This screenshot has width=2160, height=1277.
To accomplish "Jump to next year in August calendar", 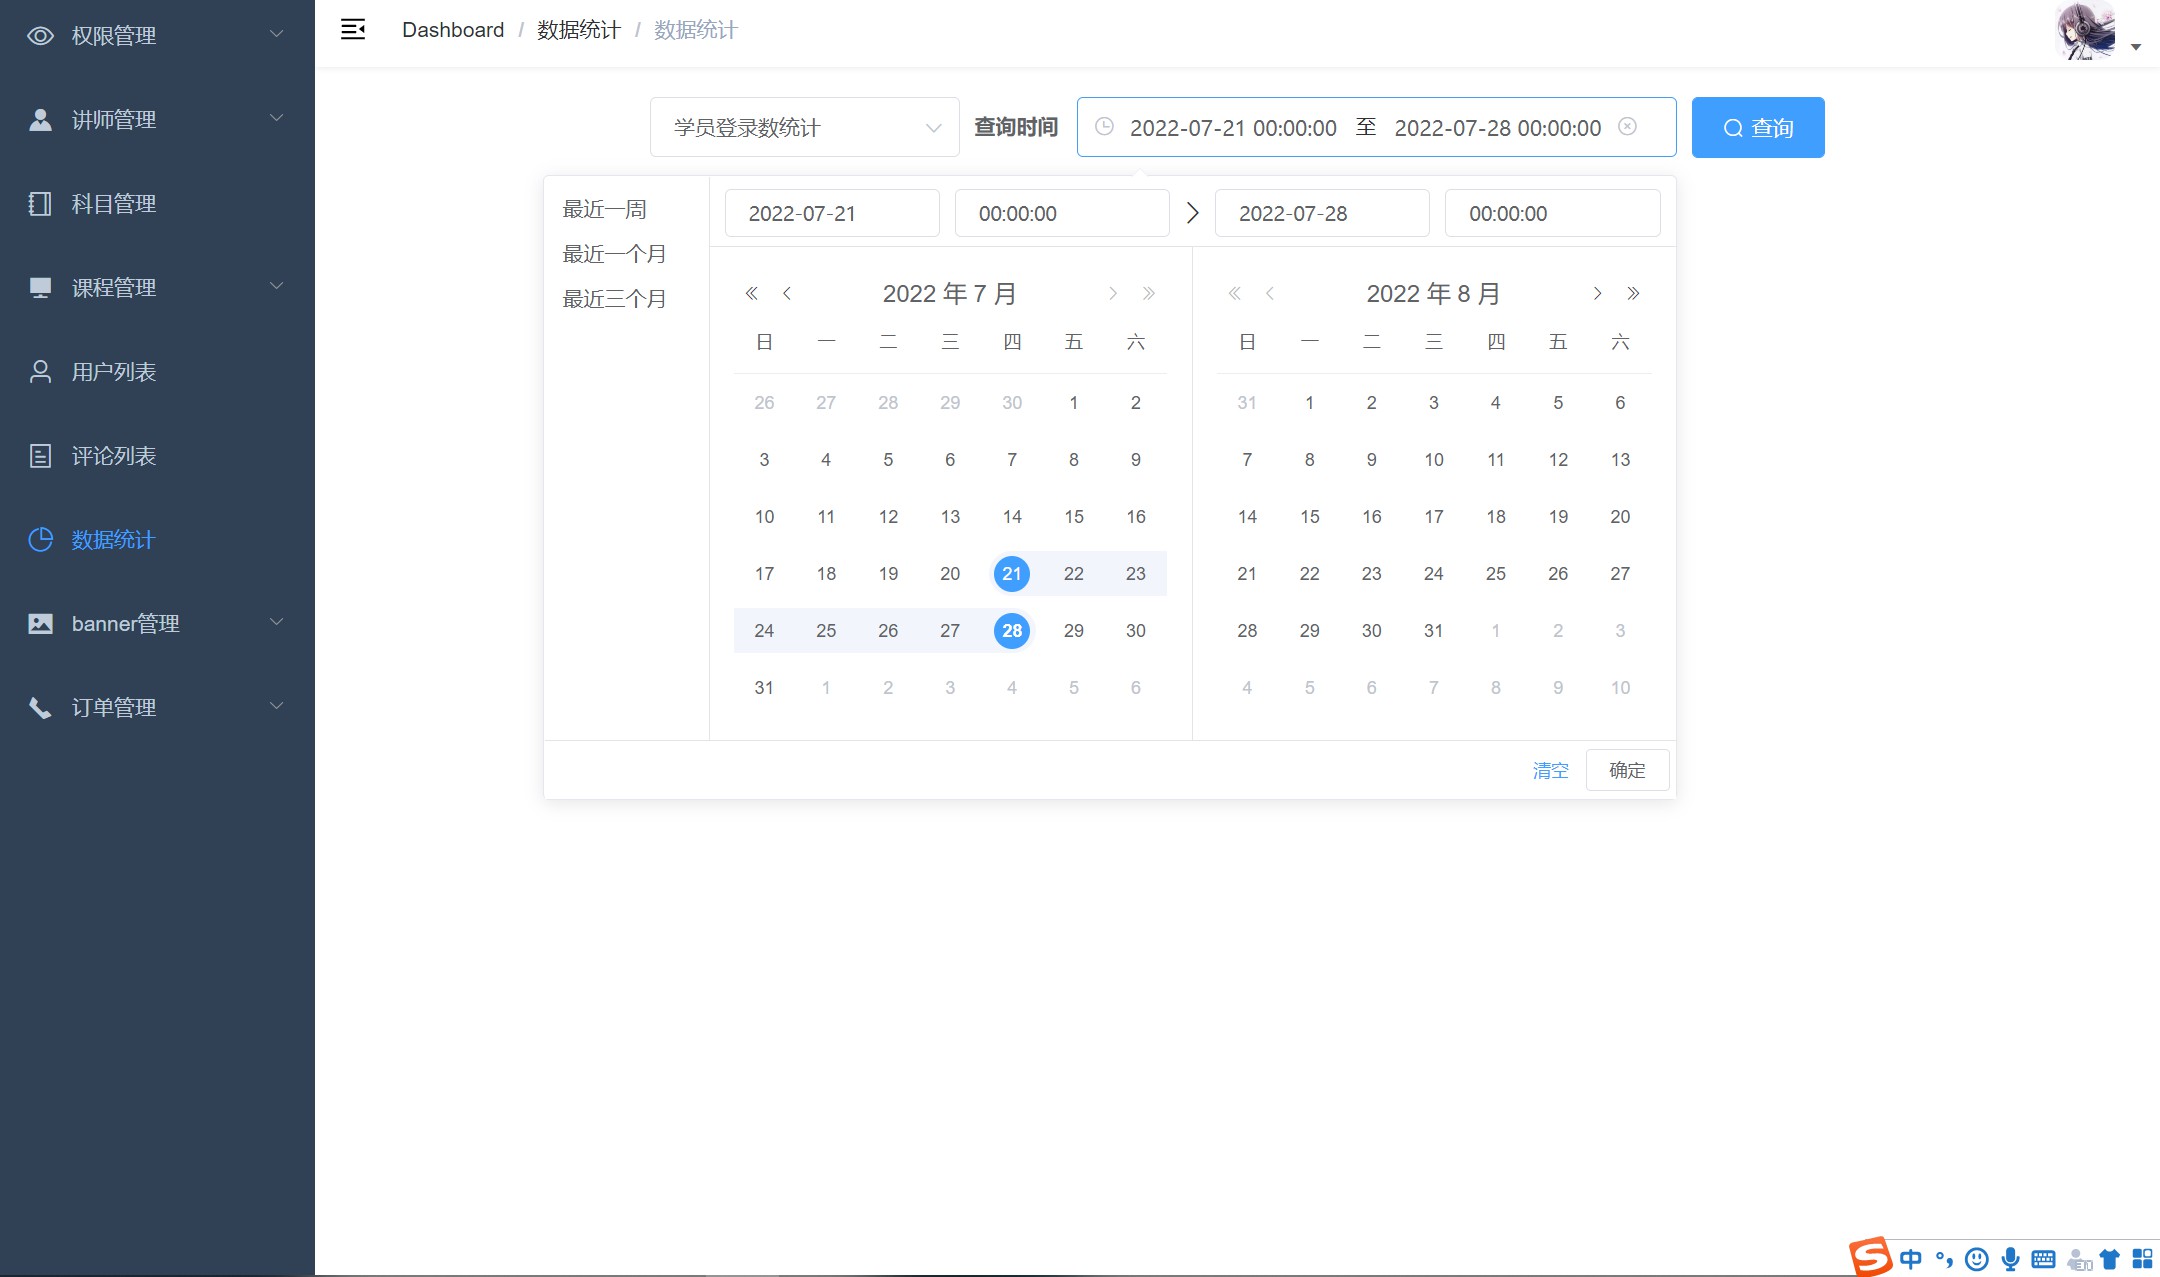I will point(1633,293).
